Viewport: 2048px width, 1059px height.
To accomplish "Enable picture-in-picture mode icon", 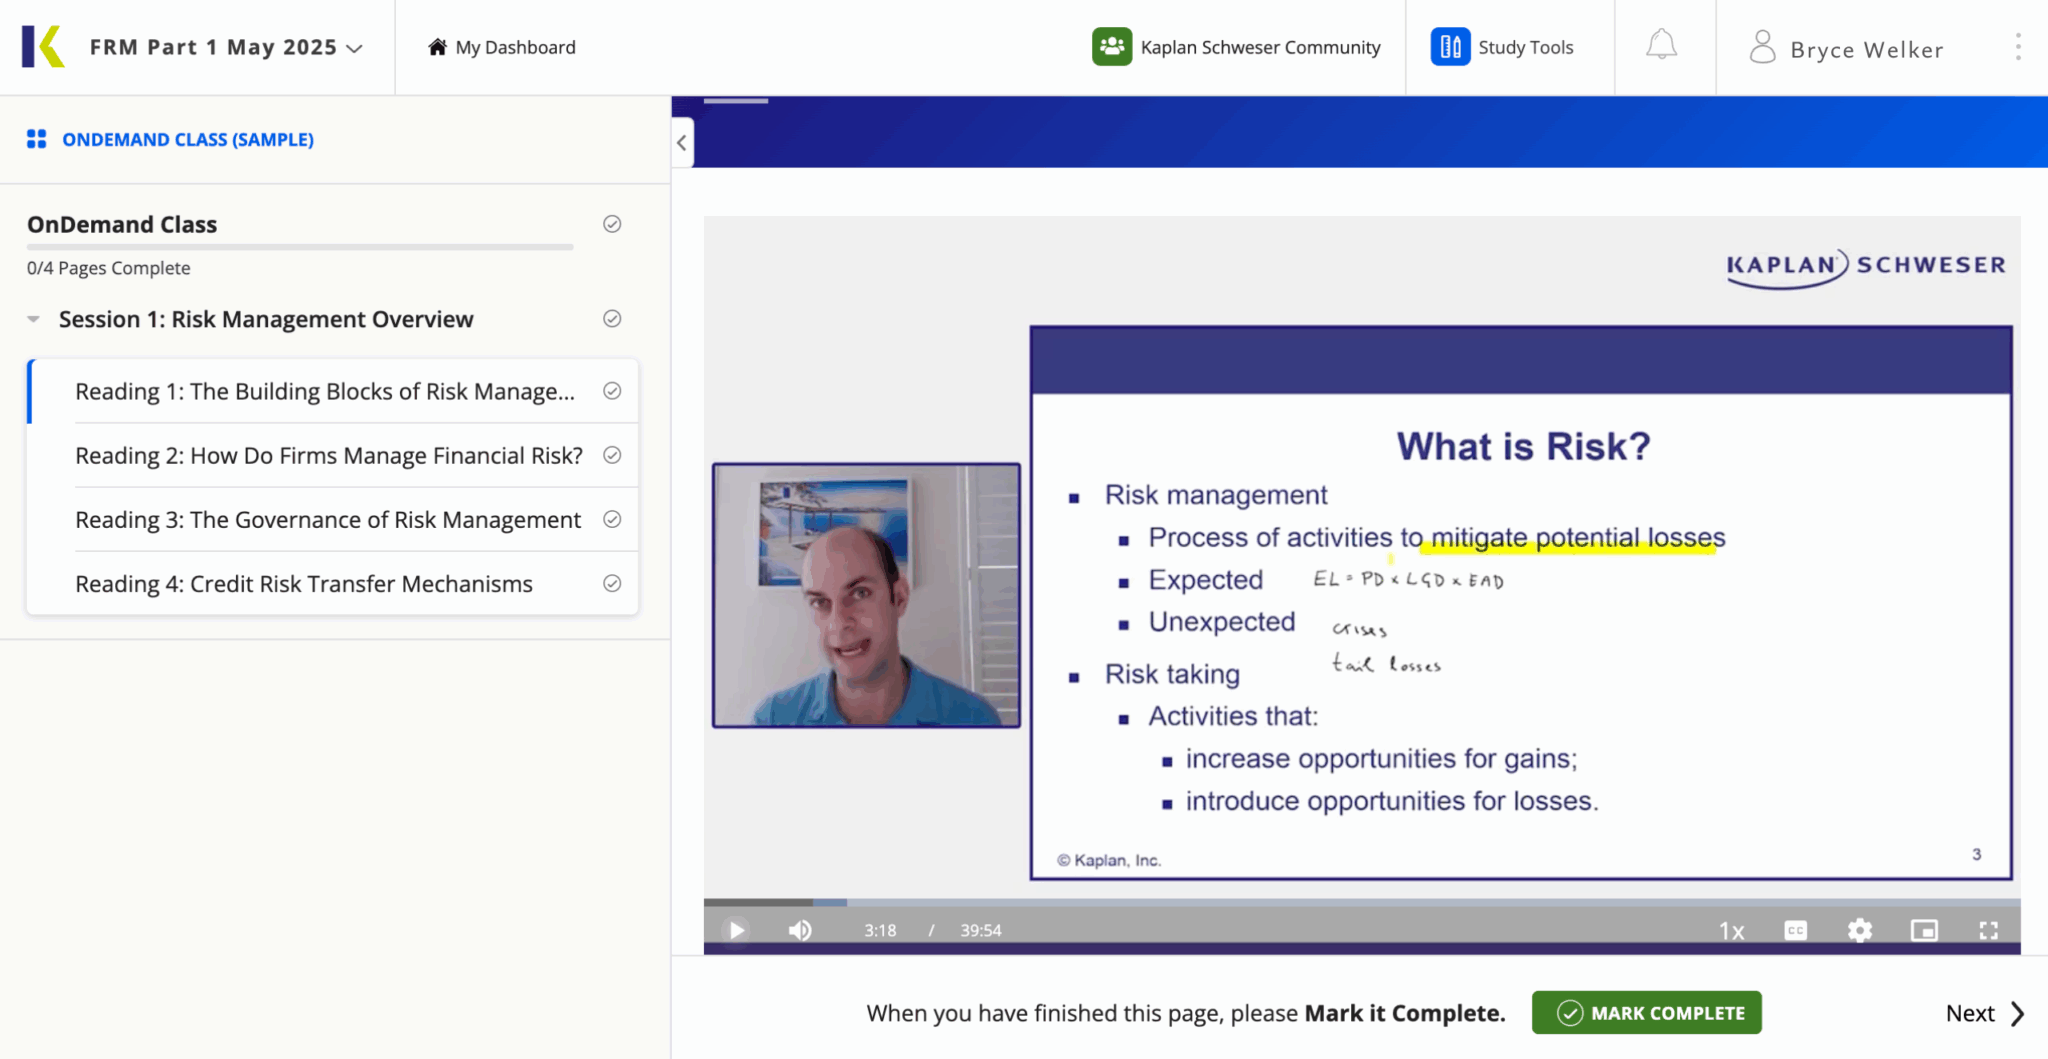I will (x=1923, y=930).
